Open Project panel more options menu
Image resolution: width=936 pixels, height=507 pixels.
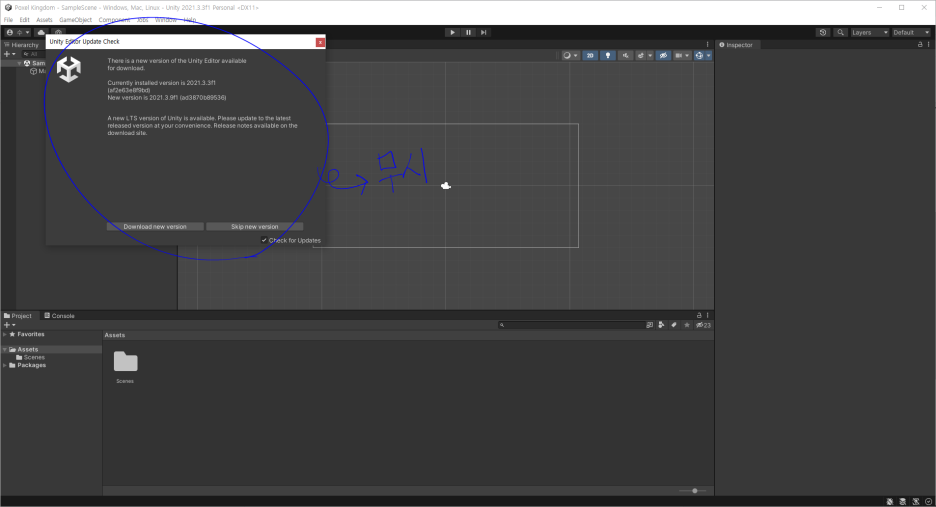pyautogui.click(x=707, y=315)
